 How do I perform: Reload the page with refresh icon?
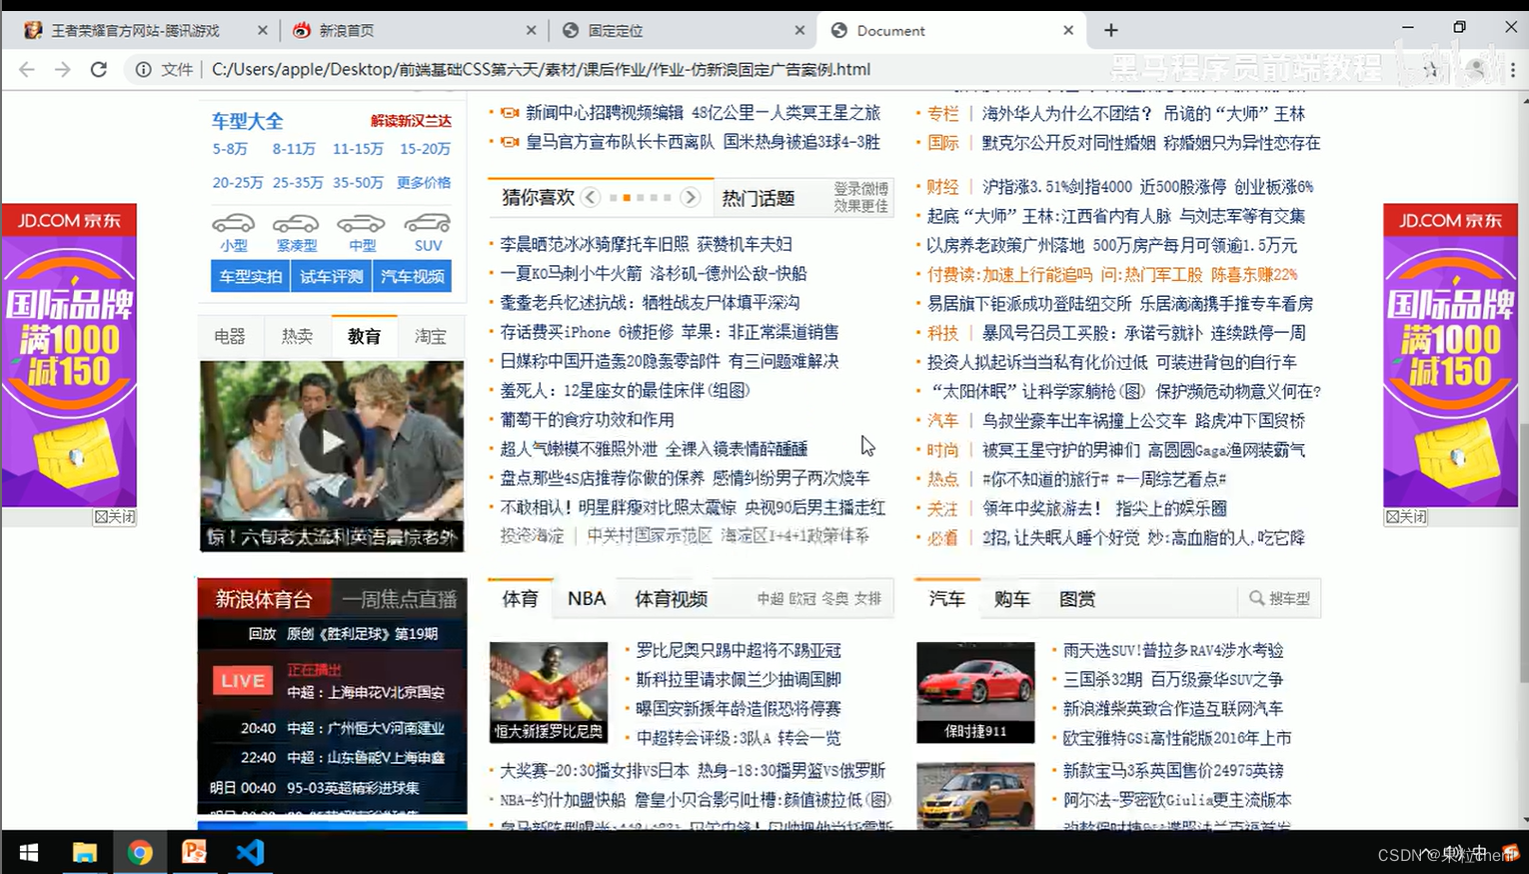pos(98,69)
